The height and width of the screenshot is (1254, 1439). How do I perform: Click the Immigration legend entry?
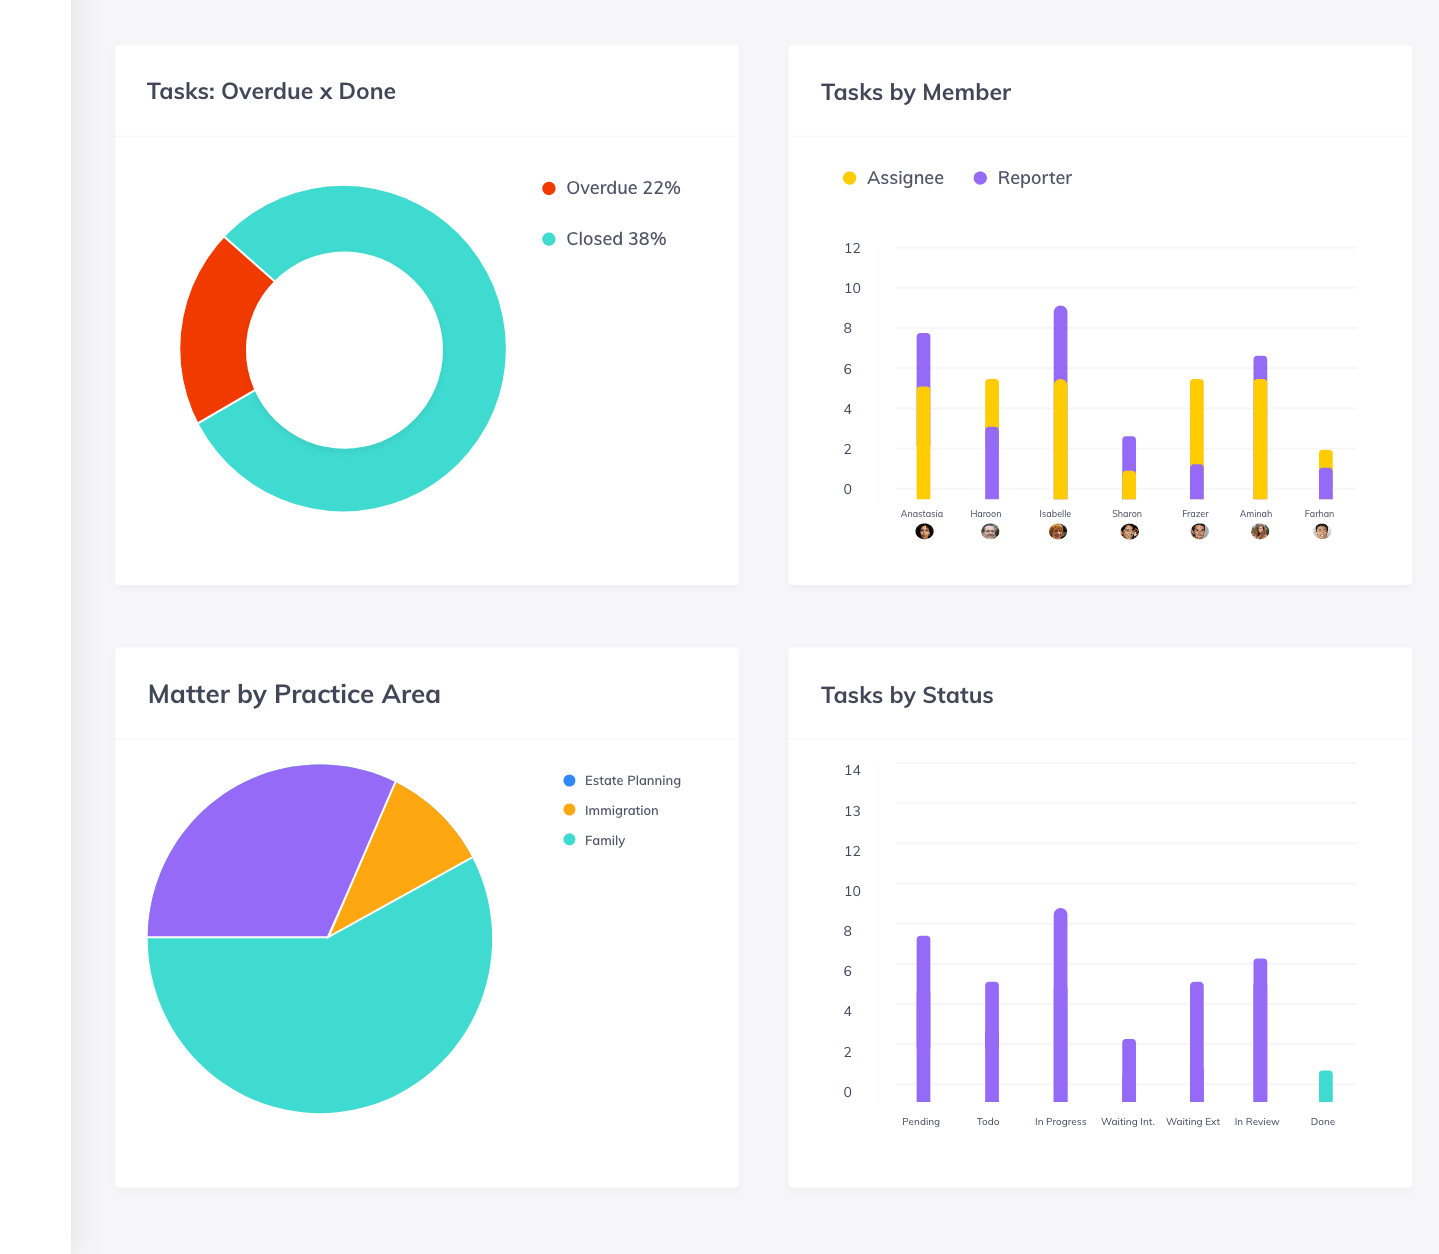611,810
